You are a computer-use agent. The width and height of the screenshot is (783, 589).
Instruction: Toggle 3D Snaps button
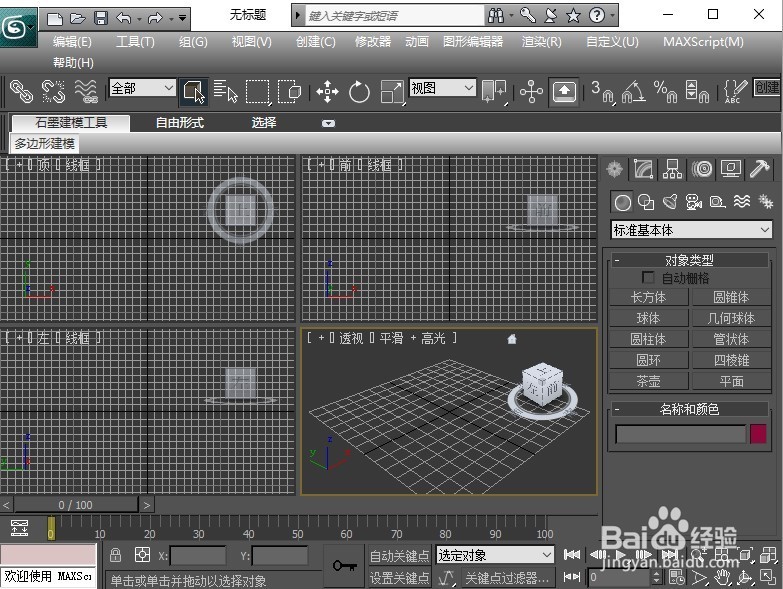tap(602, 92)
